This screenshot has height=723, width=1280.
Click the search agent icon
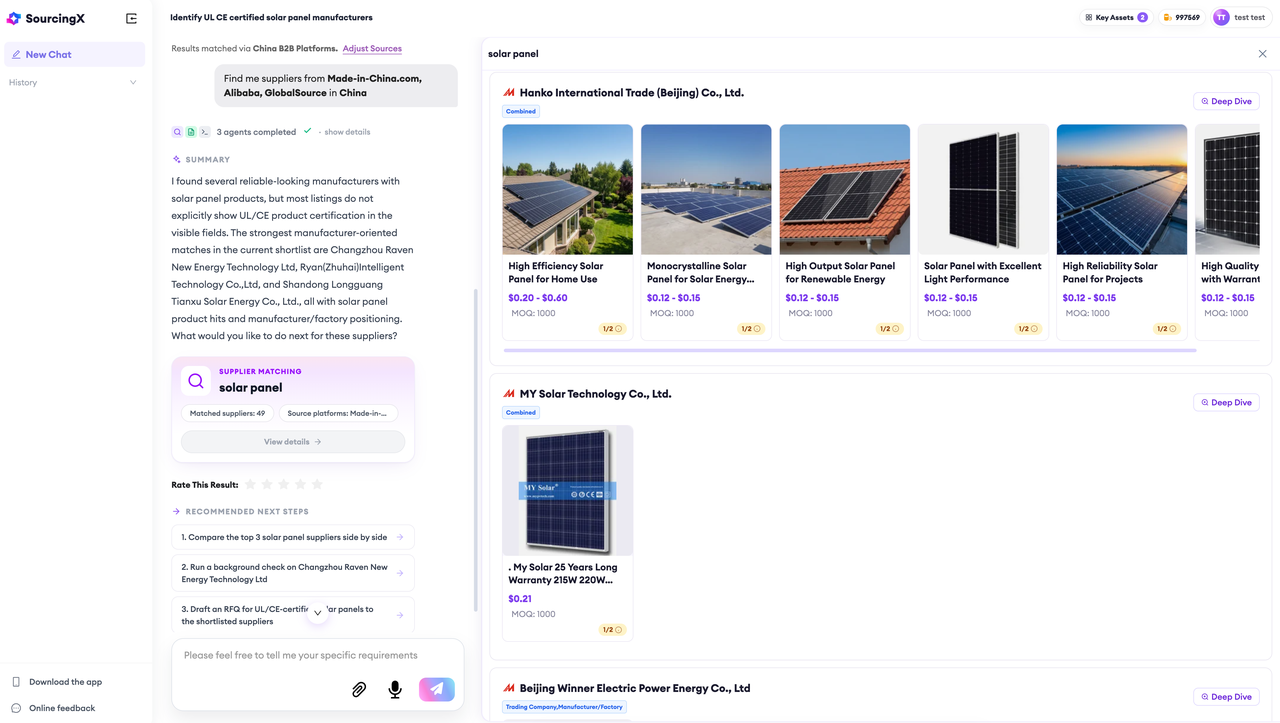[177, 132]
